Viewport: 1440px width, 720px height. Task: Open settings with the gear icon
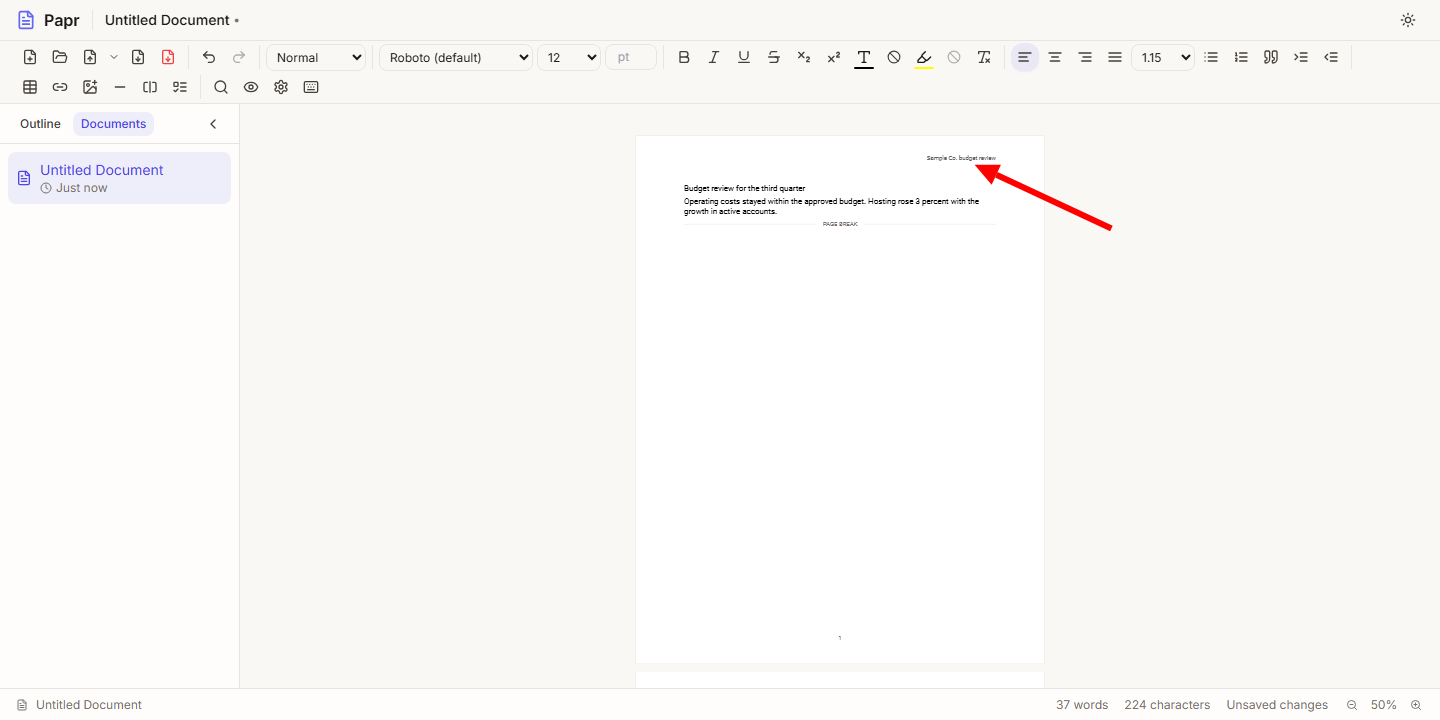281,87
